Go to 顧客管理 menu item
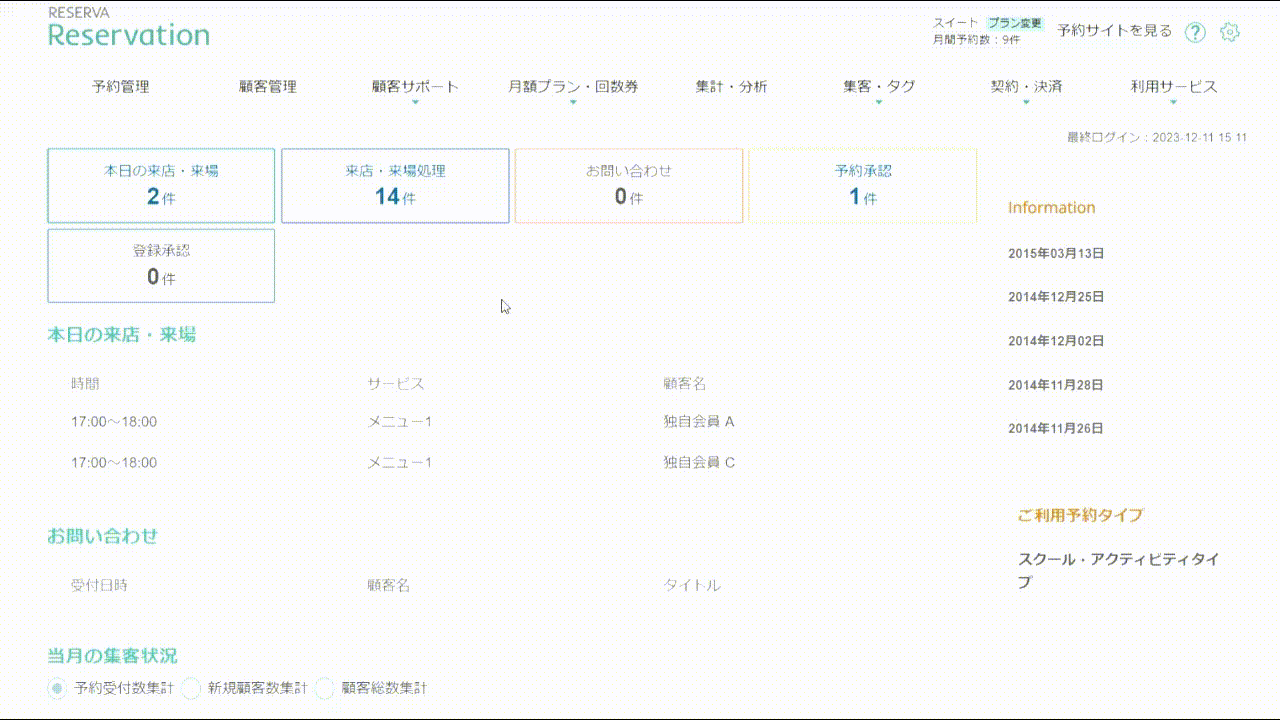1280x720 pixels. [x=268, y=87]
